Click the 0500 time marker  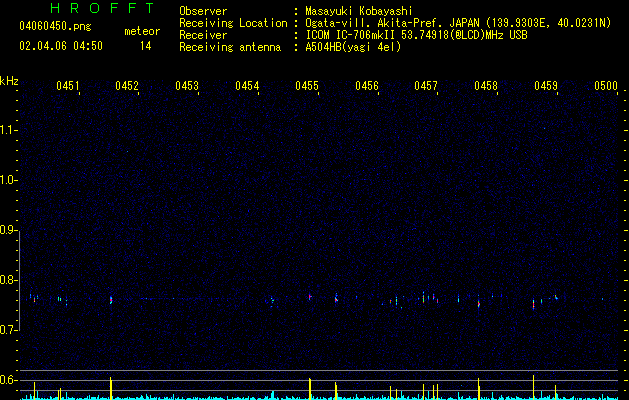[606, 86]
